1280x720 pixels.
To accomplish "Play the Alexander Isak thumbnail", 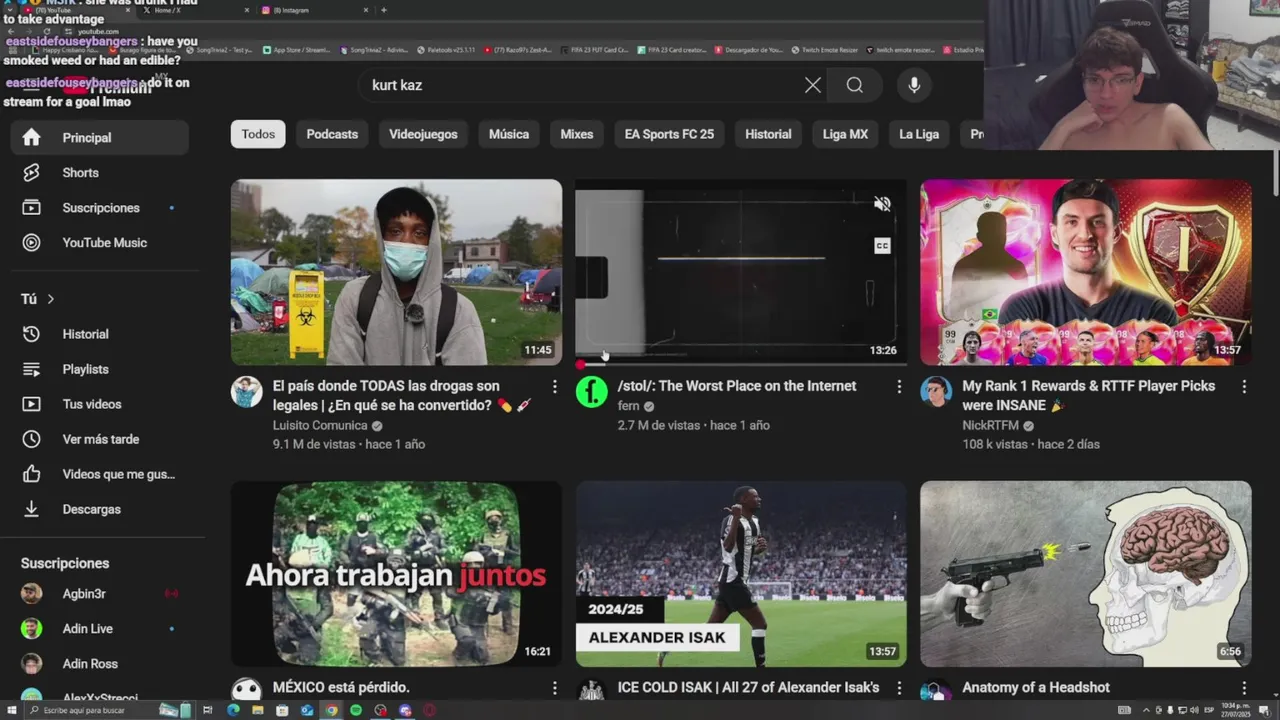I will pyautogui.click(x=741, y=574).
